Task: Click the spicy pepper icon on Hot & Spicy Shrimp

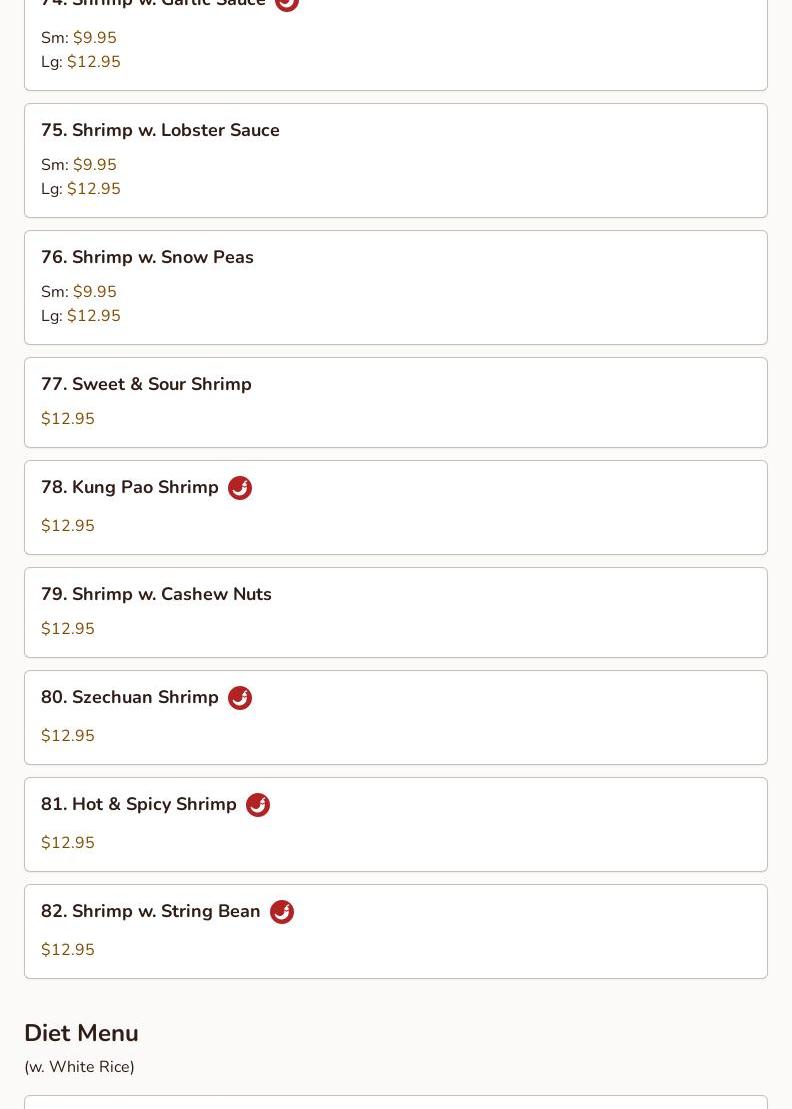Action: (258, 805)
